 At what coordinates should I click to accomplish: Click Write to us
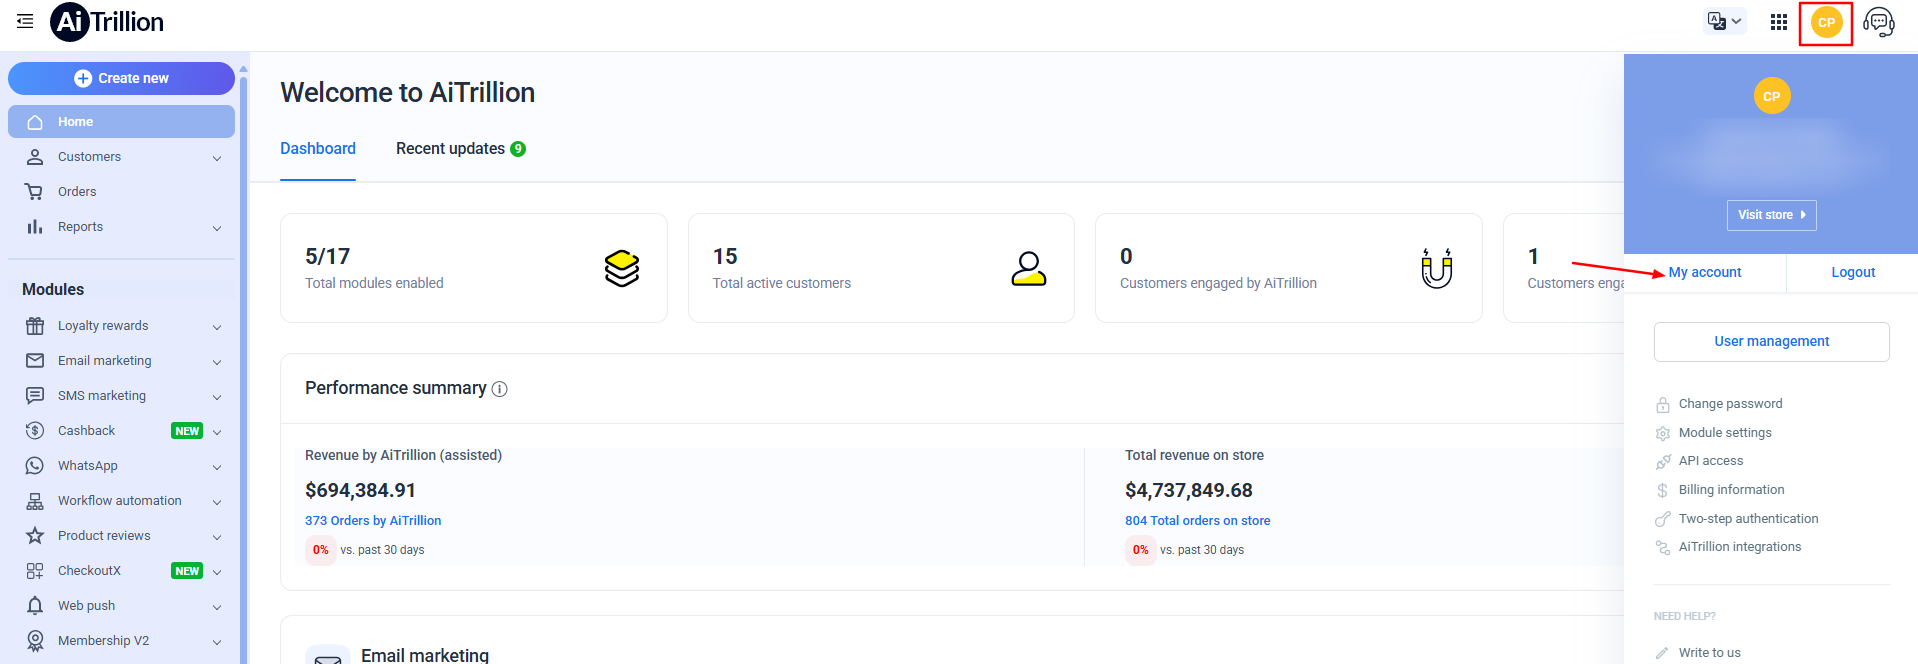pyautogui.click(x=1709, y=653)
